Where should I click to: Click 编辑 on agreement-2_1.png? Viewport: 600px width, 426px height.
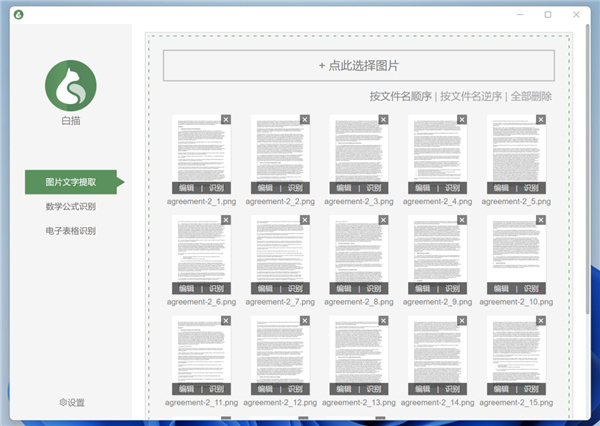tap(187, 188)
